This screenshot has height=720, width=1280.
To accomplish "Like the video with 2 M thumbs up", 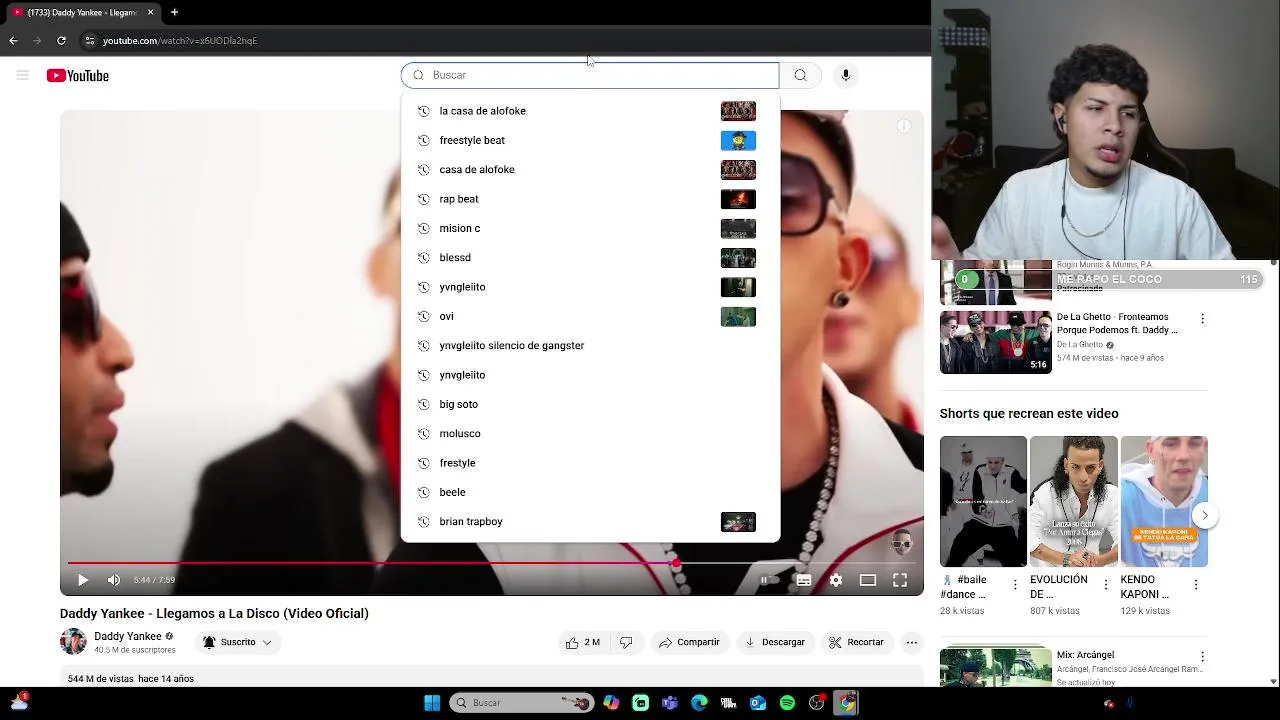I will tap(582, 642).
